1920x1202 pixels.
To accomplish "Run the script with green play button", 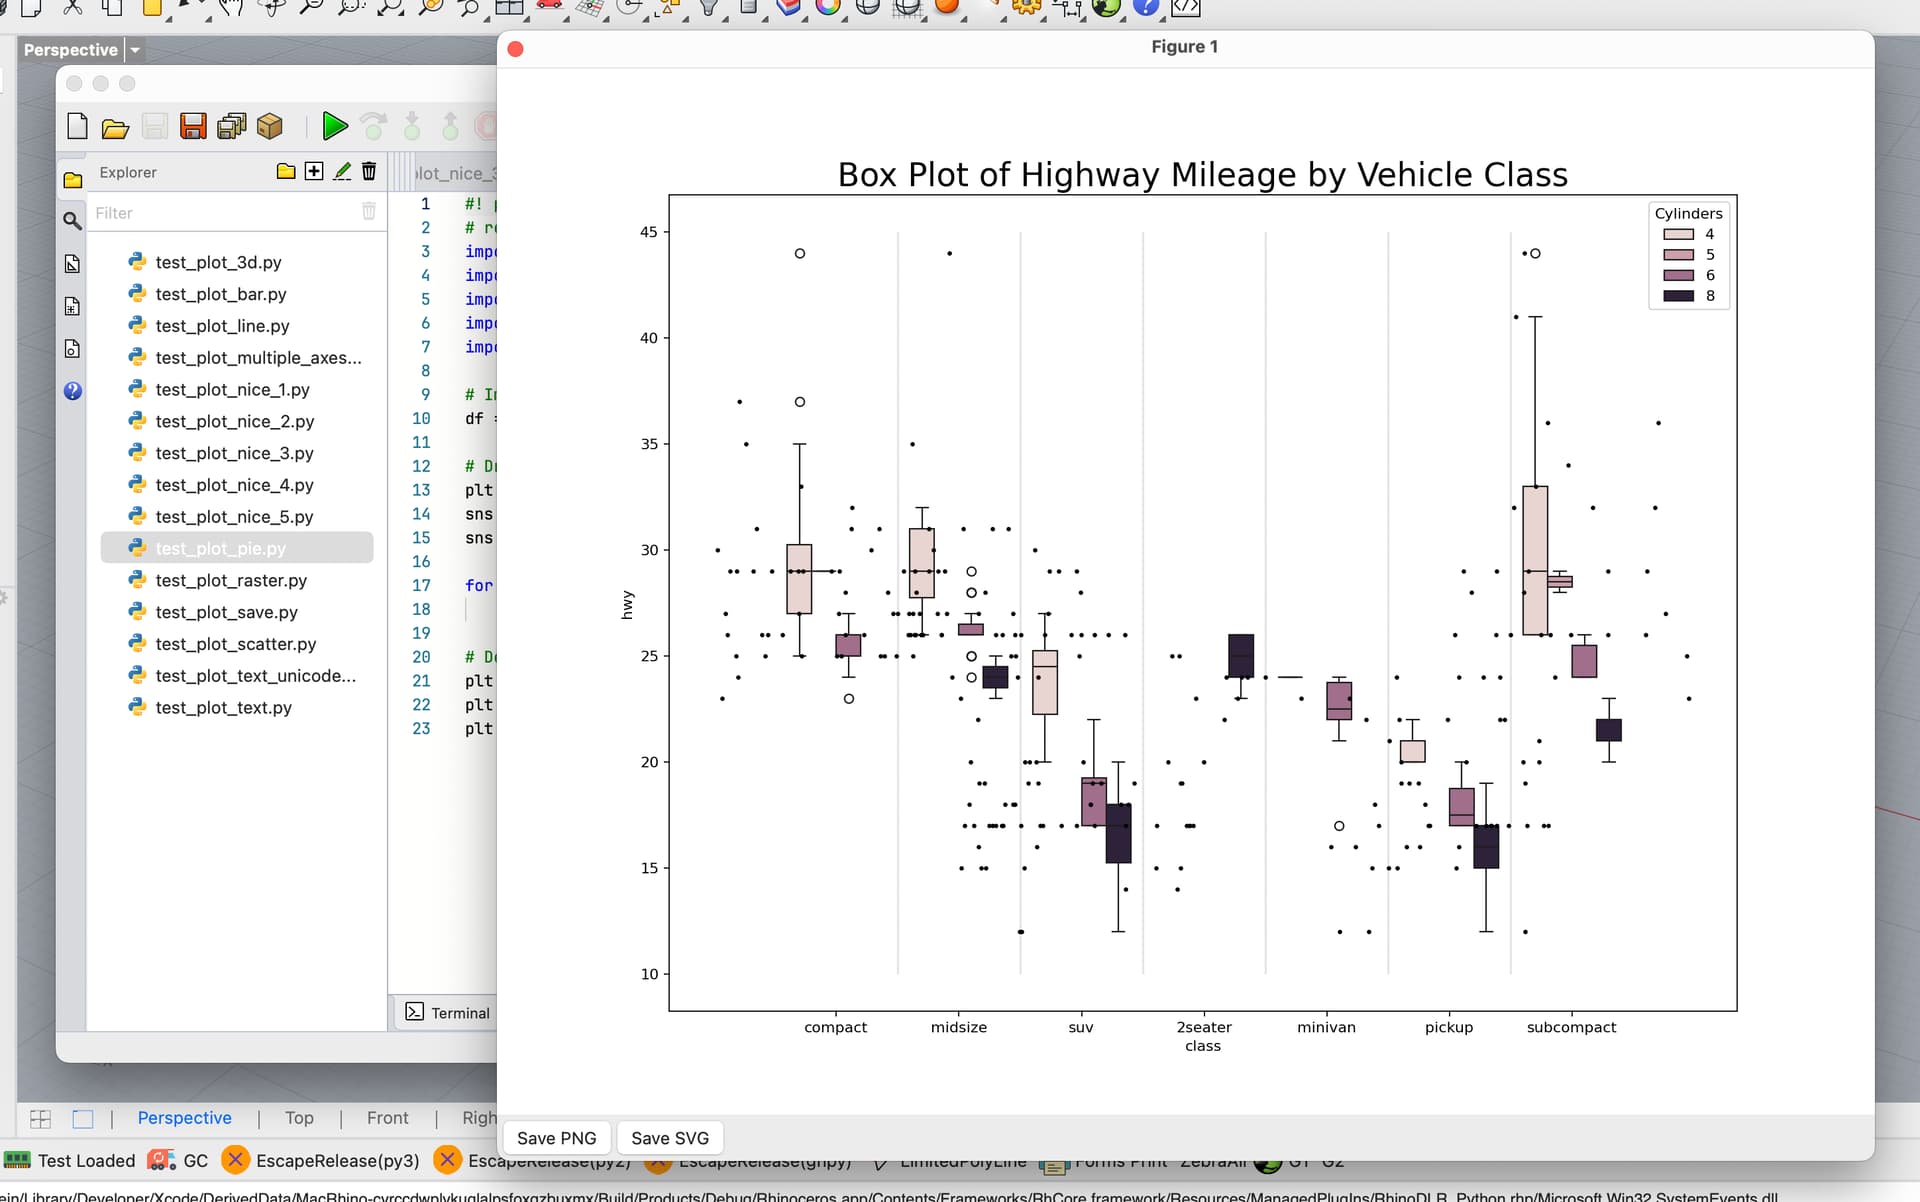I will point(335,126).
